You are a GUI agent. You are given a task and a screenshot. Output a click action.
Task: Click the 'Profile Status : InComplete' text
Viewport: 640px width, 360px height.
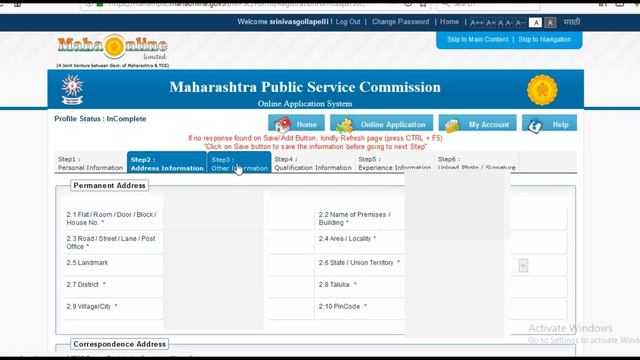[x=100, y=119]
